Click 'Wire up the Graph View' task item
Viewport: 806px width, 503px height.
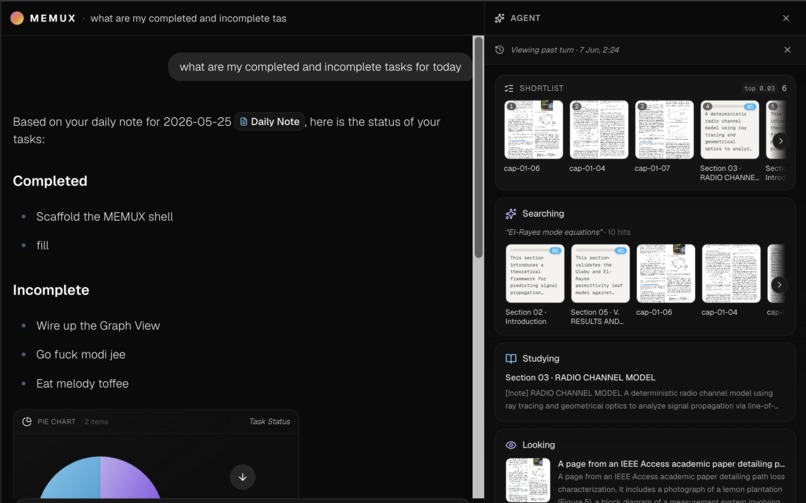pyautogui.click(x=98, y=326)
